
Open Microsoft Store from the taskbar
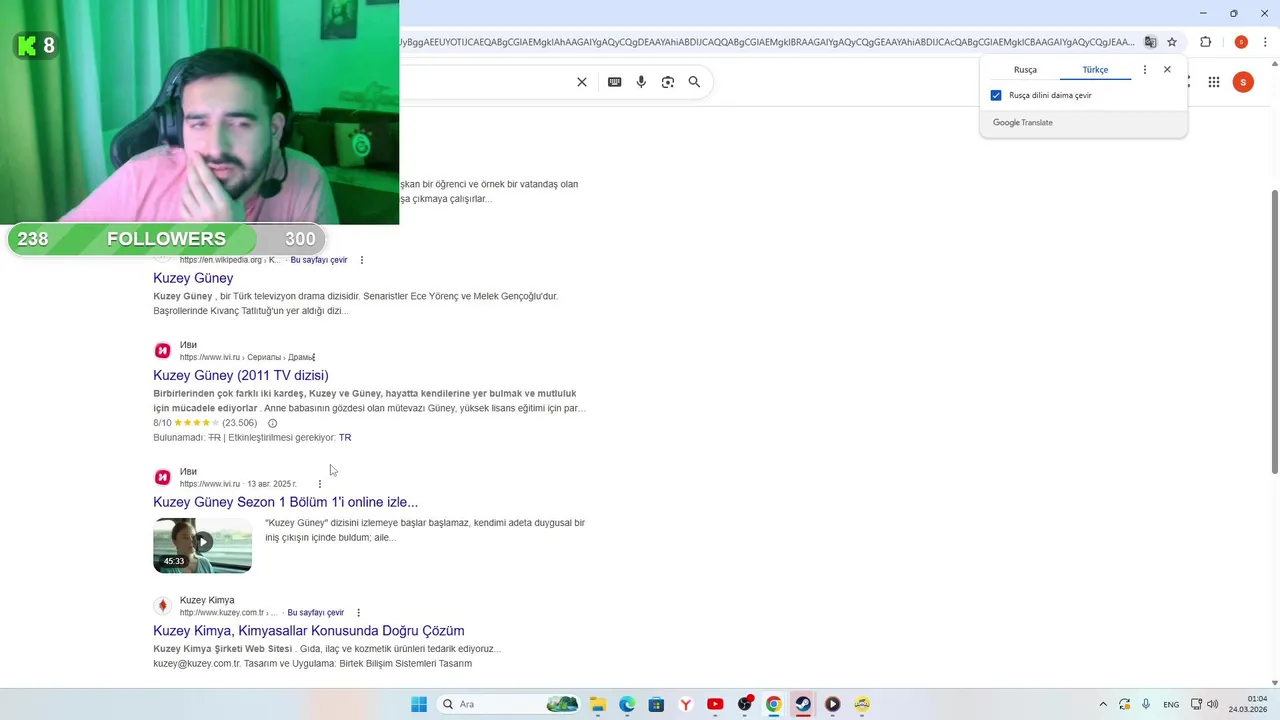656,704
